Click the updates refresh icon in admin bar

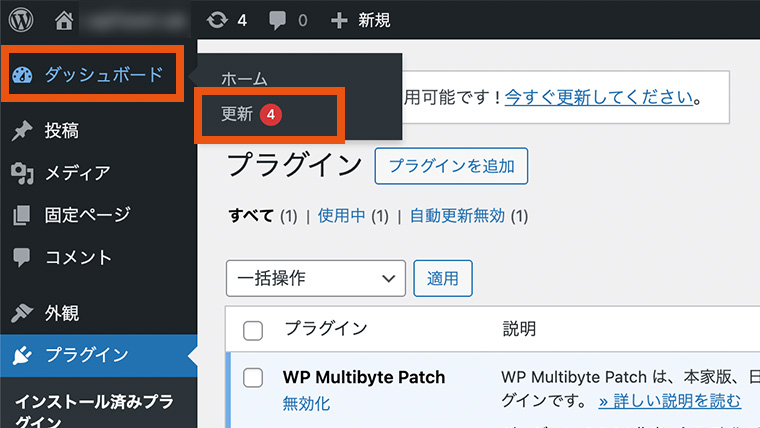(217, 20)
